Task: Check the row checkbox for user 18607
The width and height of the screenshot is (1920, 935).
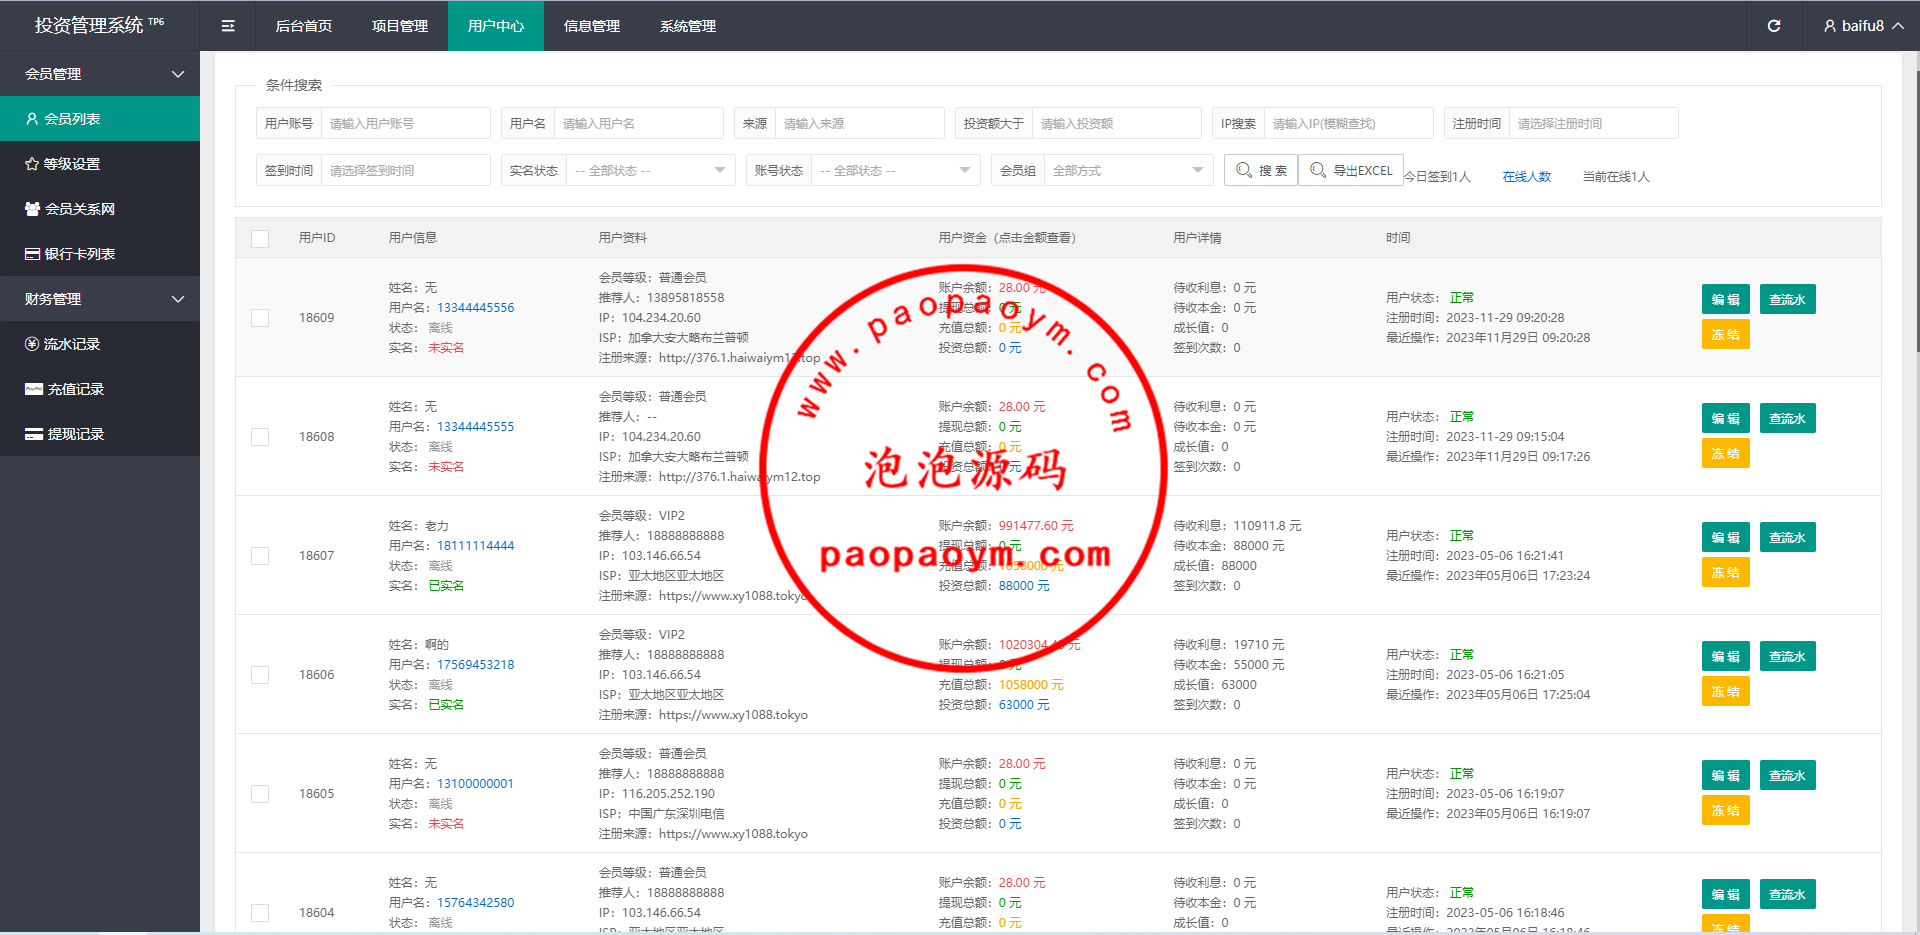Action: point(260,556)
